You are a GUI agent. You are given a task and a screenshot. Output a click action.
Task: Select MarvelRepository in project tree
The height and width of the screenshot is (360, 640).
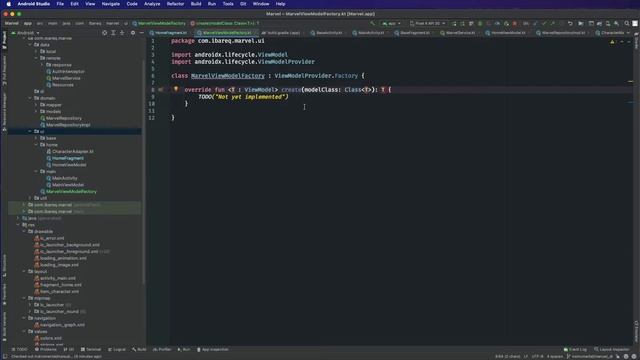[x=61, y=118]
